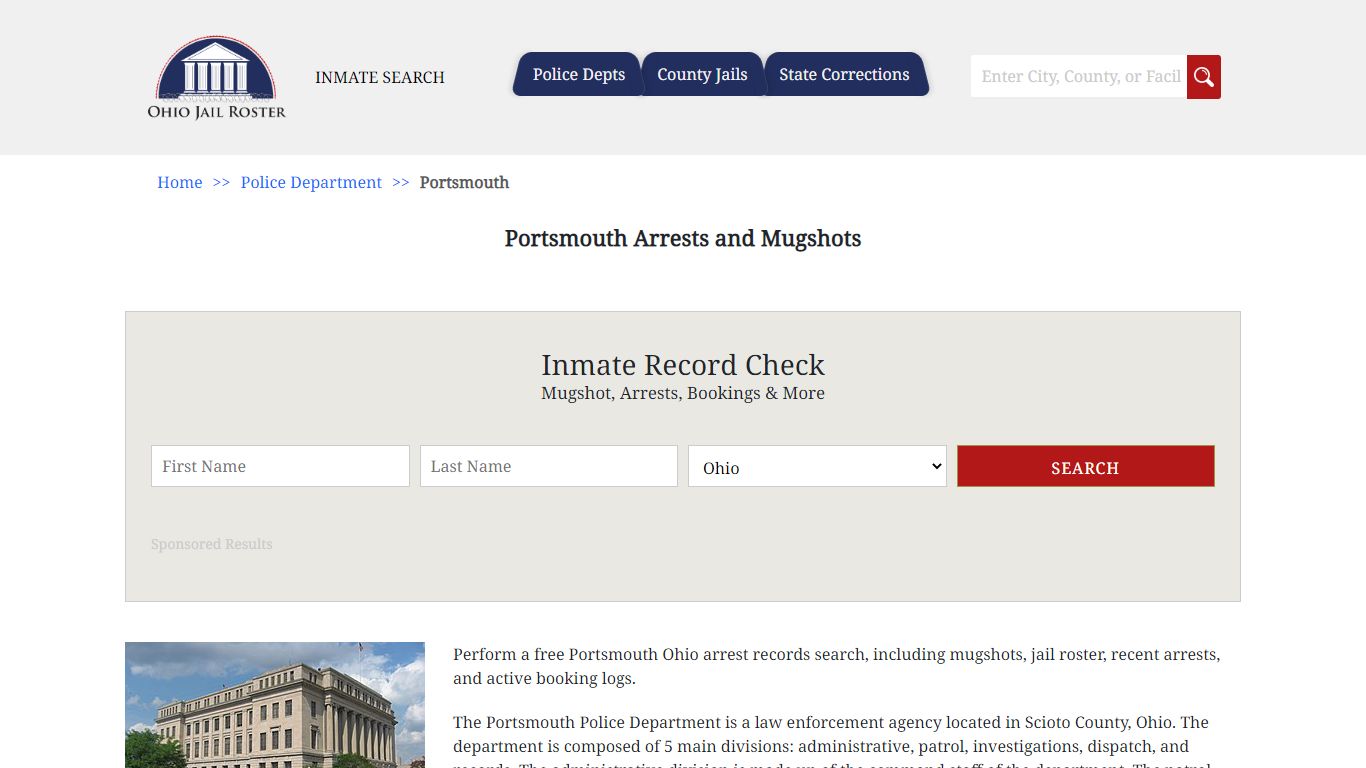Click the Enter City, County, or Facility field

(x=1078, y=76)
